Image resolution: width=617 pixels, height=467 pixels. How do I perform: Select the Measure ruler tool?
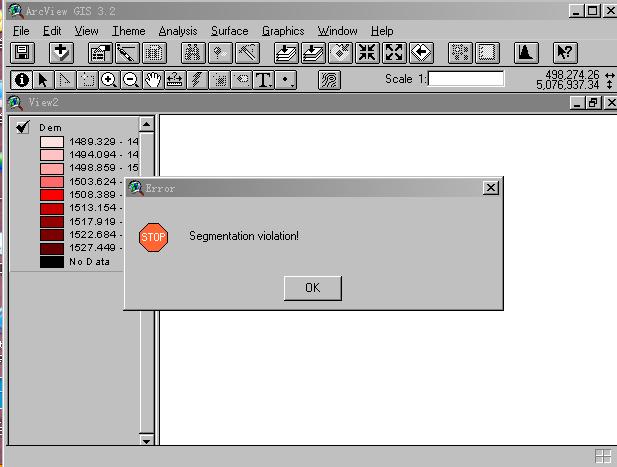(x=175, y=80)
